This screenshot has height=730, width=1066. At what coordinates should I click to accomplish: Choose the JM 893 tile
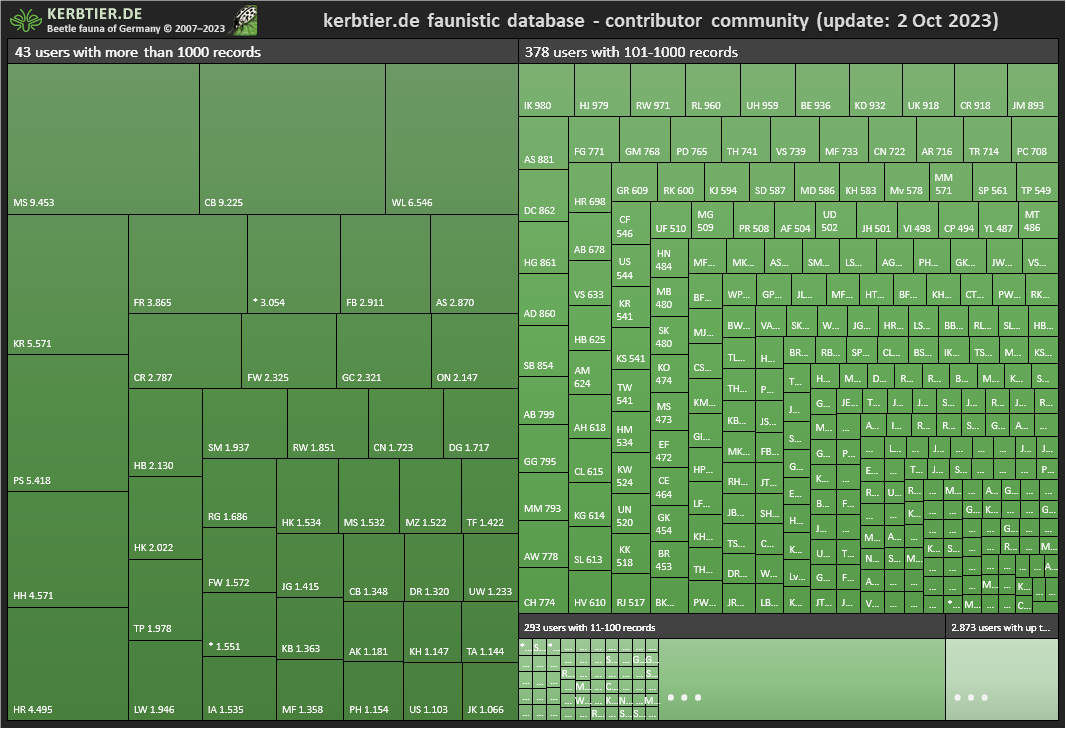(1032, 90)
